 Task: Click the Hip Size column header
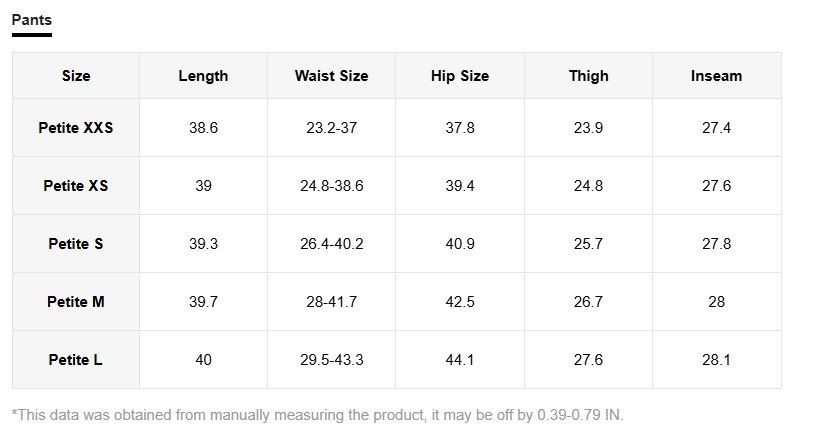[460, 76]
